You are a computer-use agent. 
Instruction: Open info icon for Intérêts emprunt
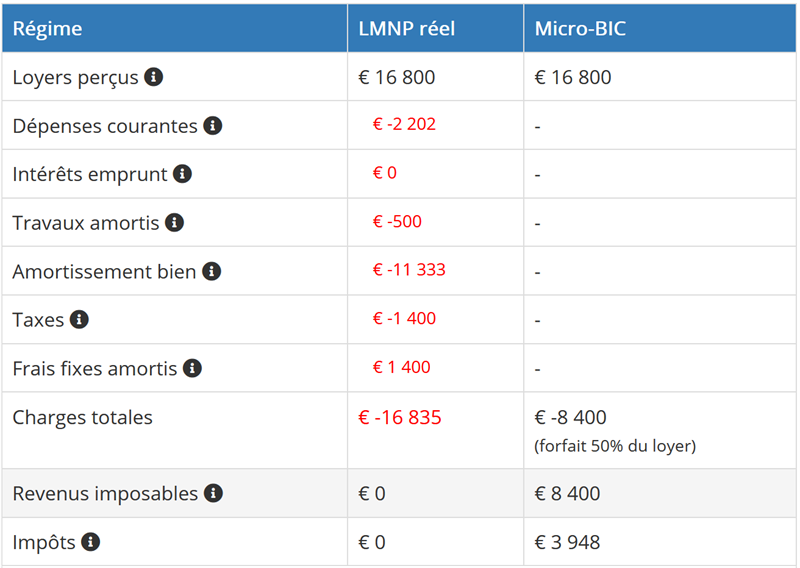(182, 174)
